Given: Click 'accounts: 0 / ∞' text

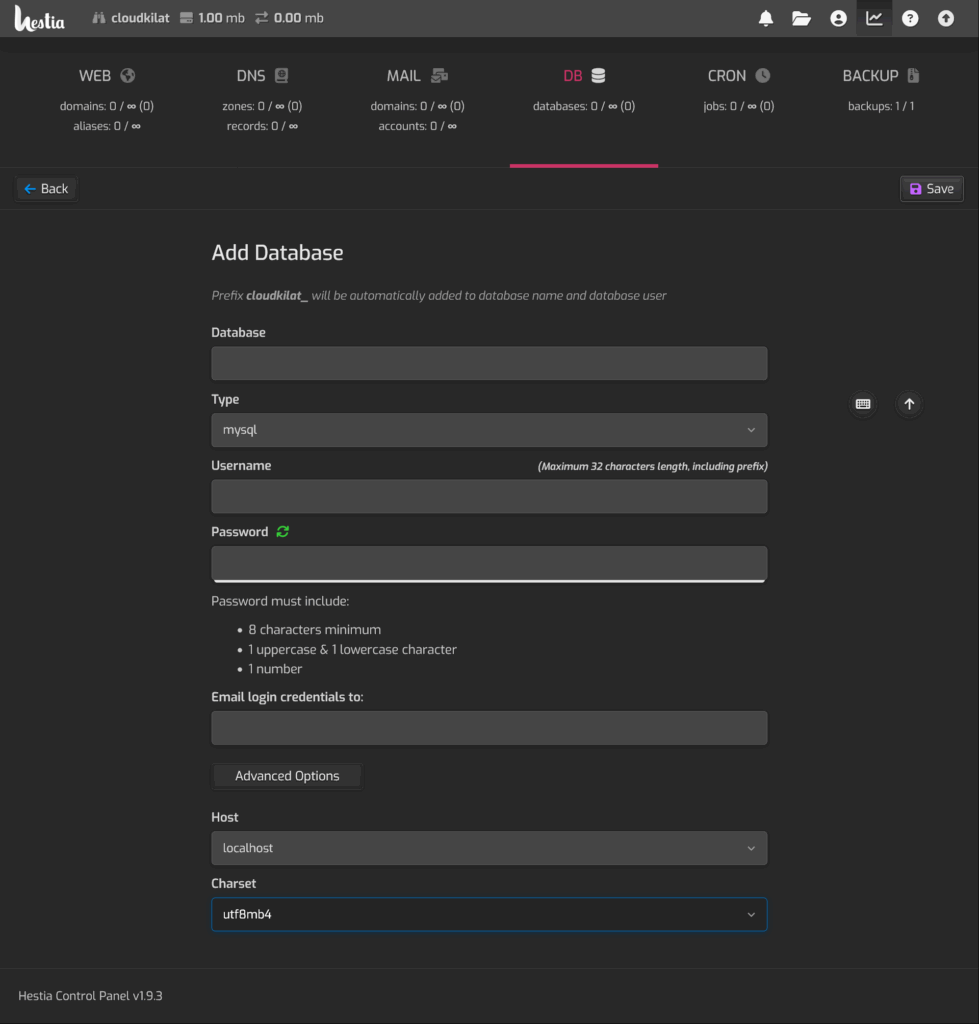Looking at the screenshot, I should click(x=417, y=126).
